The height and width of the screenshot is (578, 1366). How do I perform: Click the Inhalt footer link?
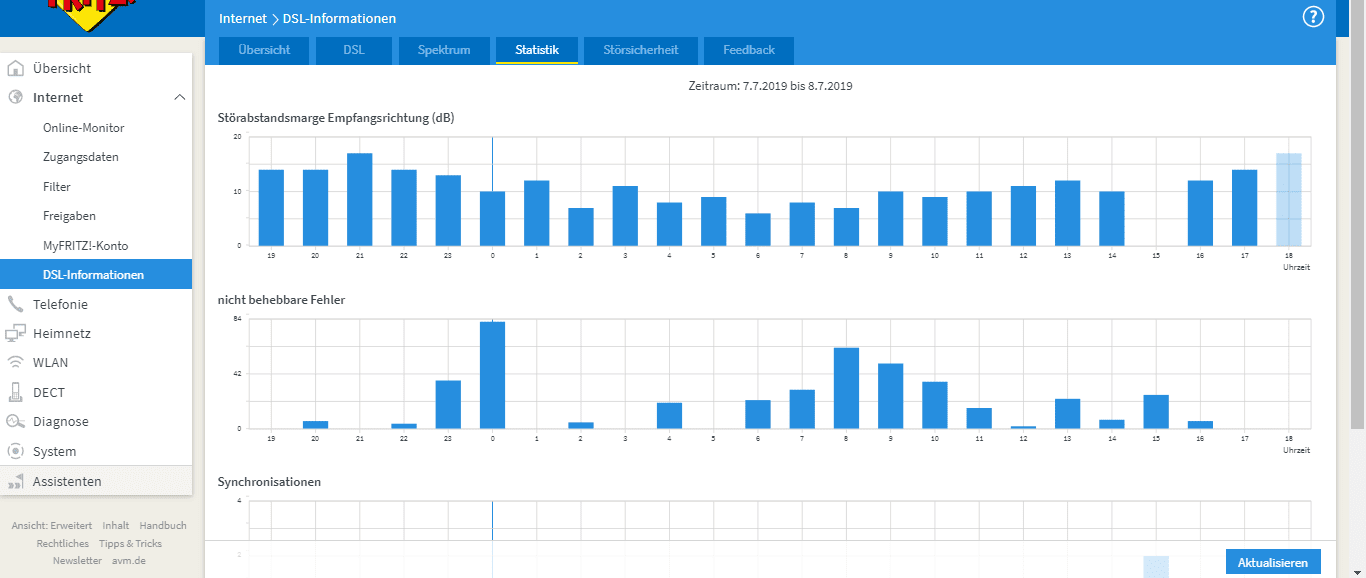[115, 525]
